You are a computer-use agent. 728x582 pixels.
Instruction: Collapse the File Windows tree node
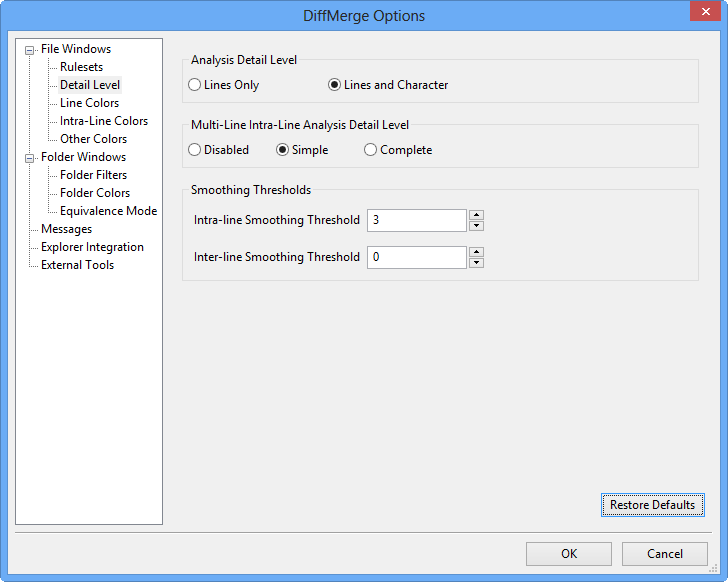pyautogui.click(x=30, y=50)
